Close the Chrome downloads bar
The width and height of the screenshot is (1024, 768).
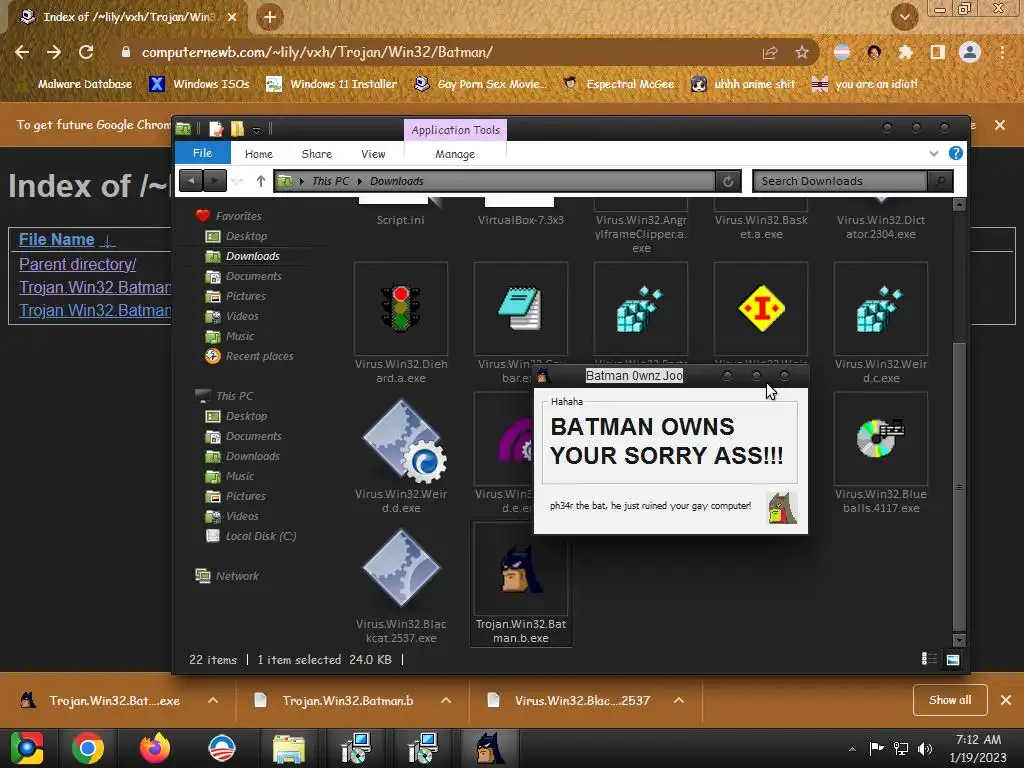1006,700
